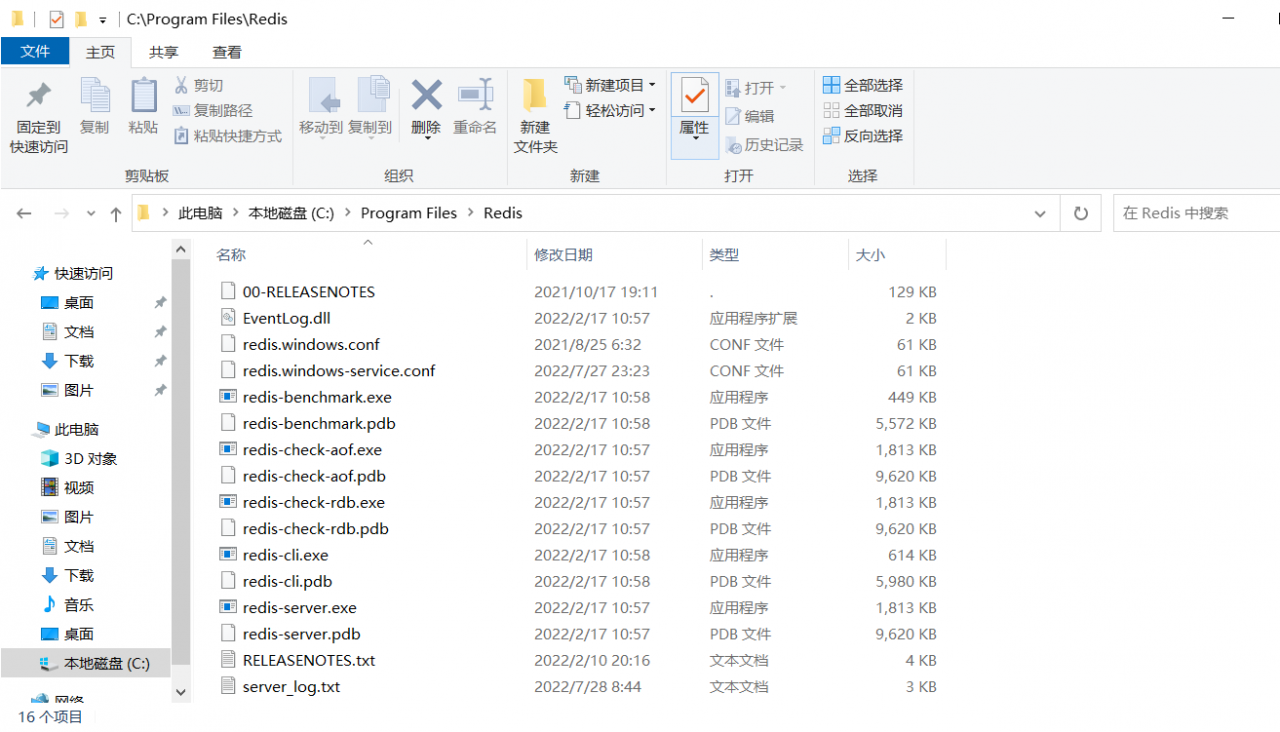1280x732 pixels.
Task: Click the Refresh button
Action: tap(1081, 213)
